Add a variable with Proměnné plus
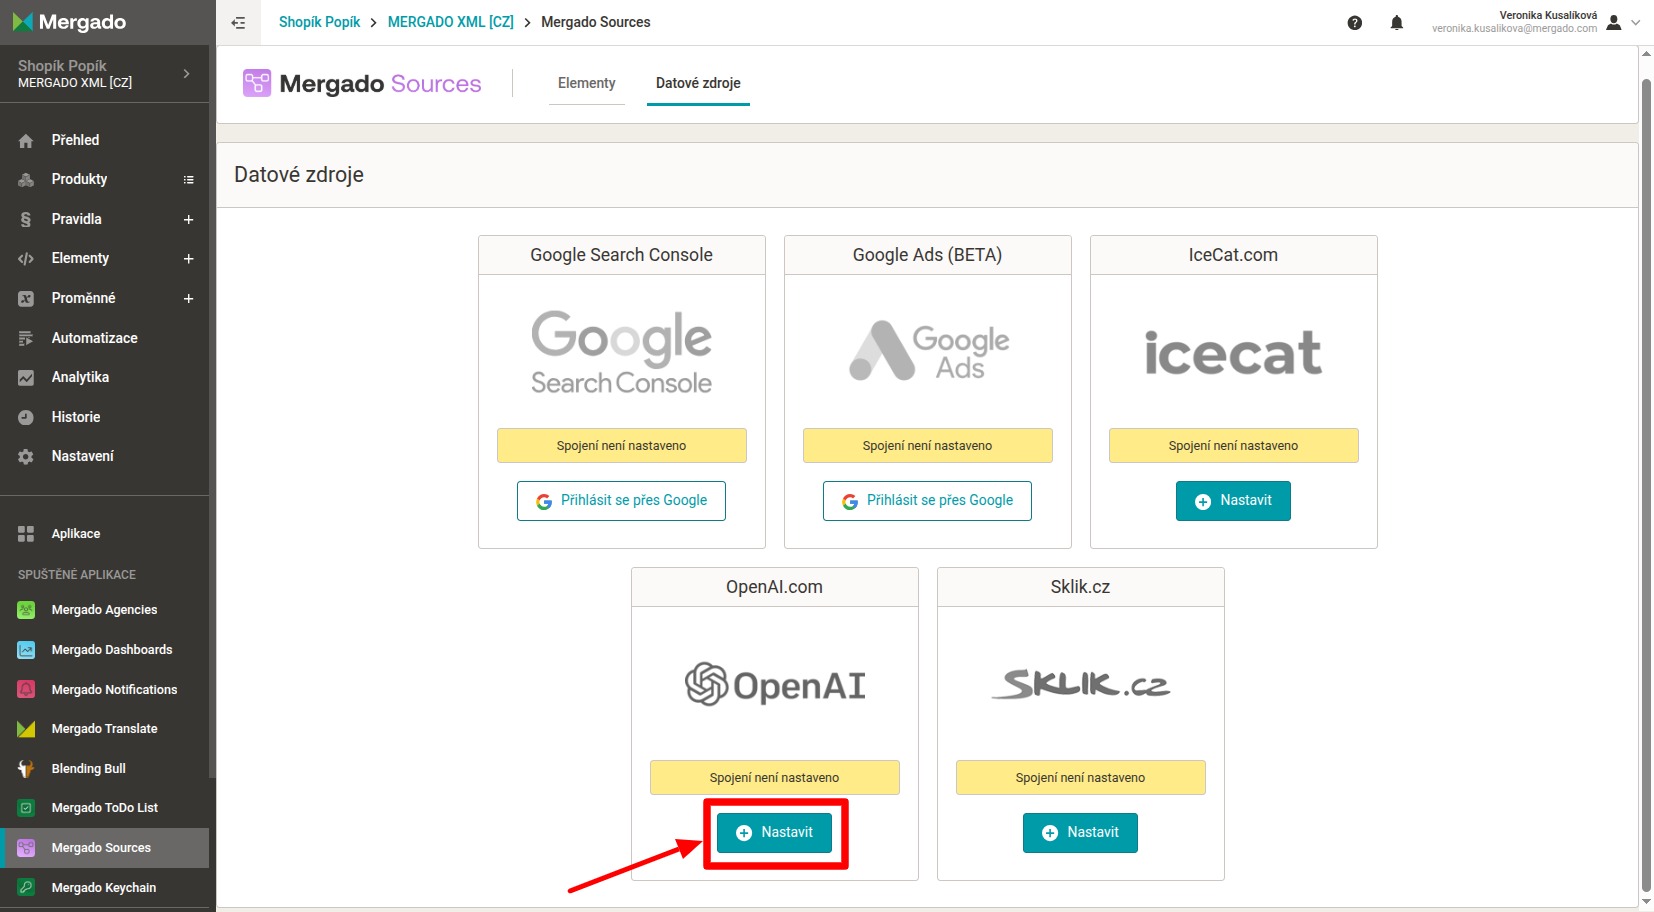The width and height of the screenshot is (1654, 912). (188, 298)
